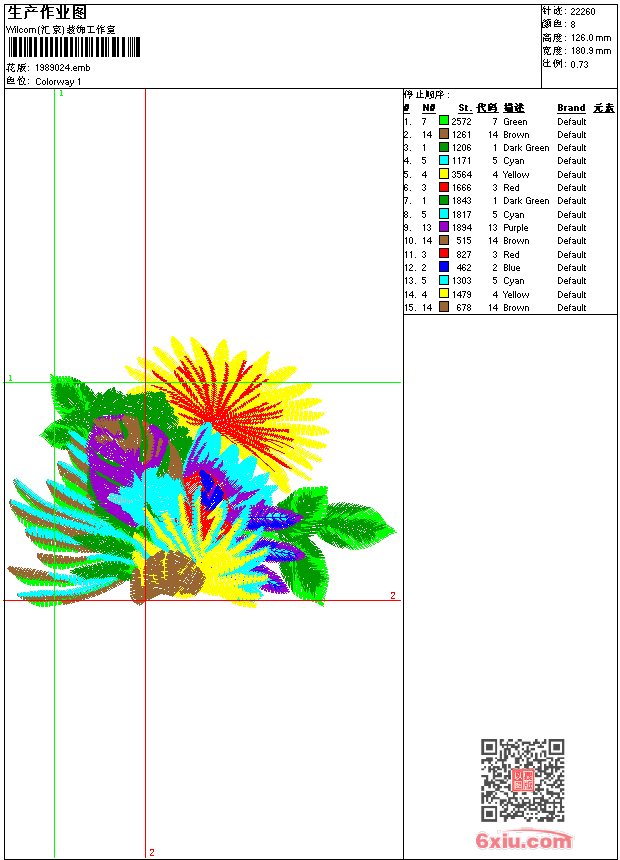Select the dark green swatch beside 1206
This screenshot has width=620, height=860.
click(x=444, y=147)
